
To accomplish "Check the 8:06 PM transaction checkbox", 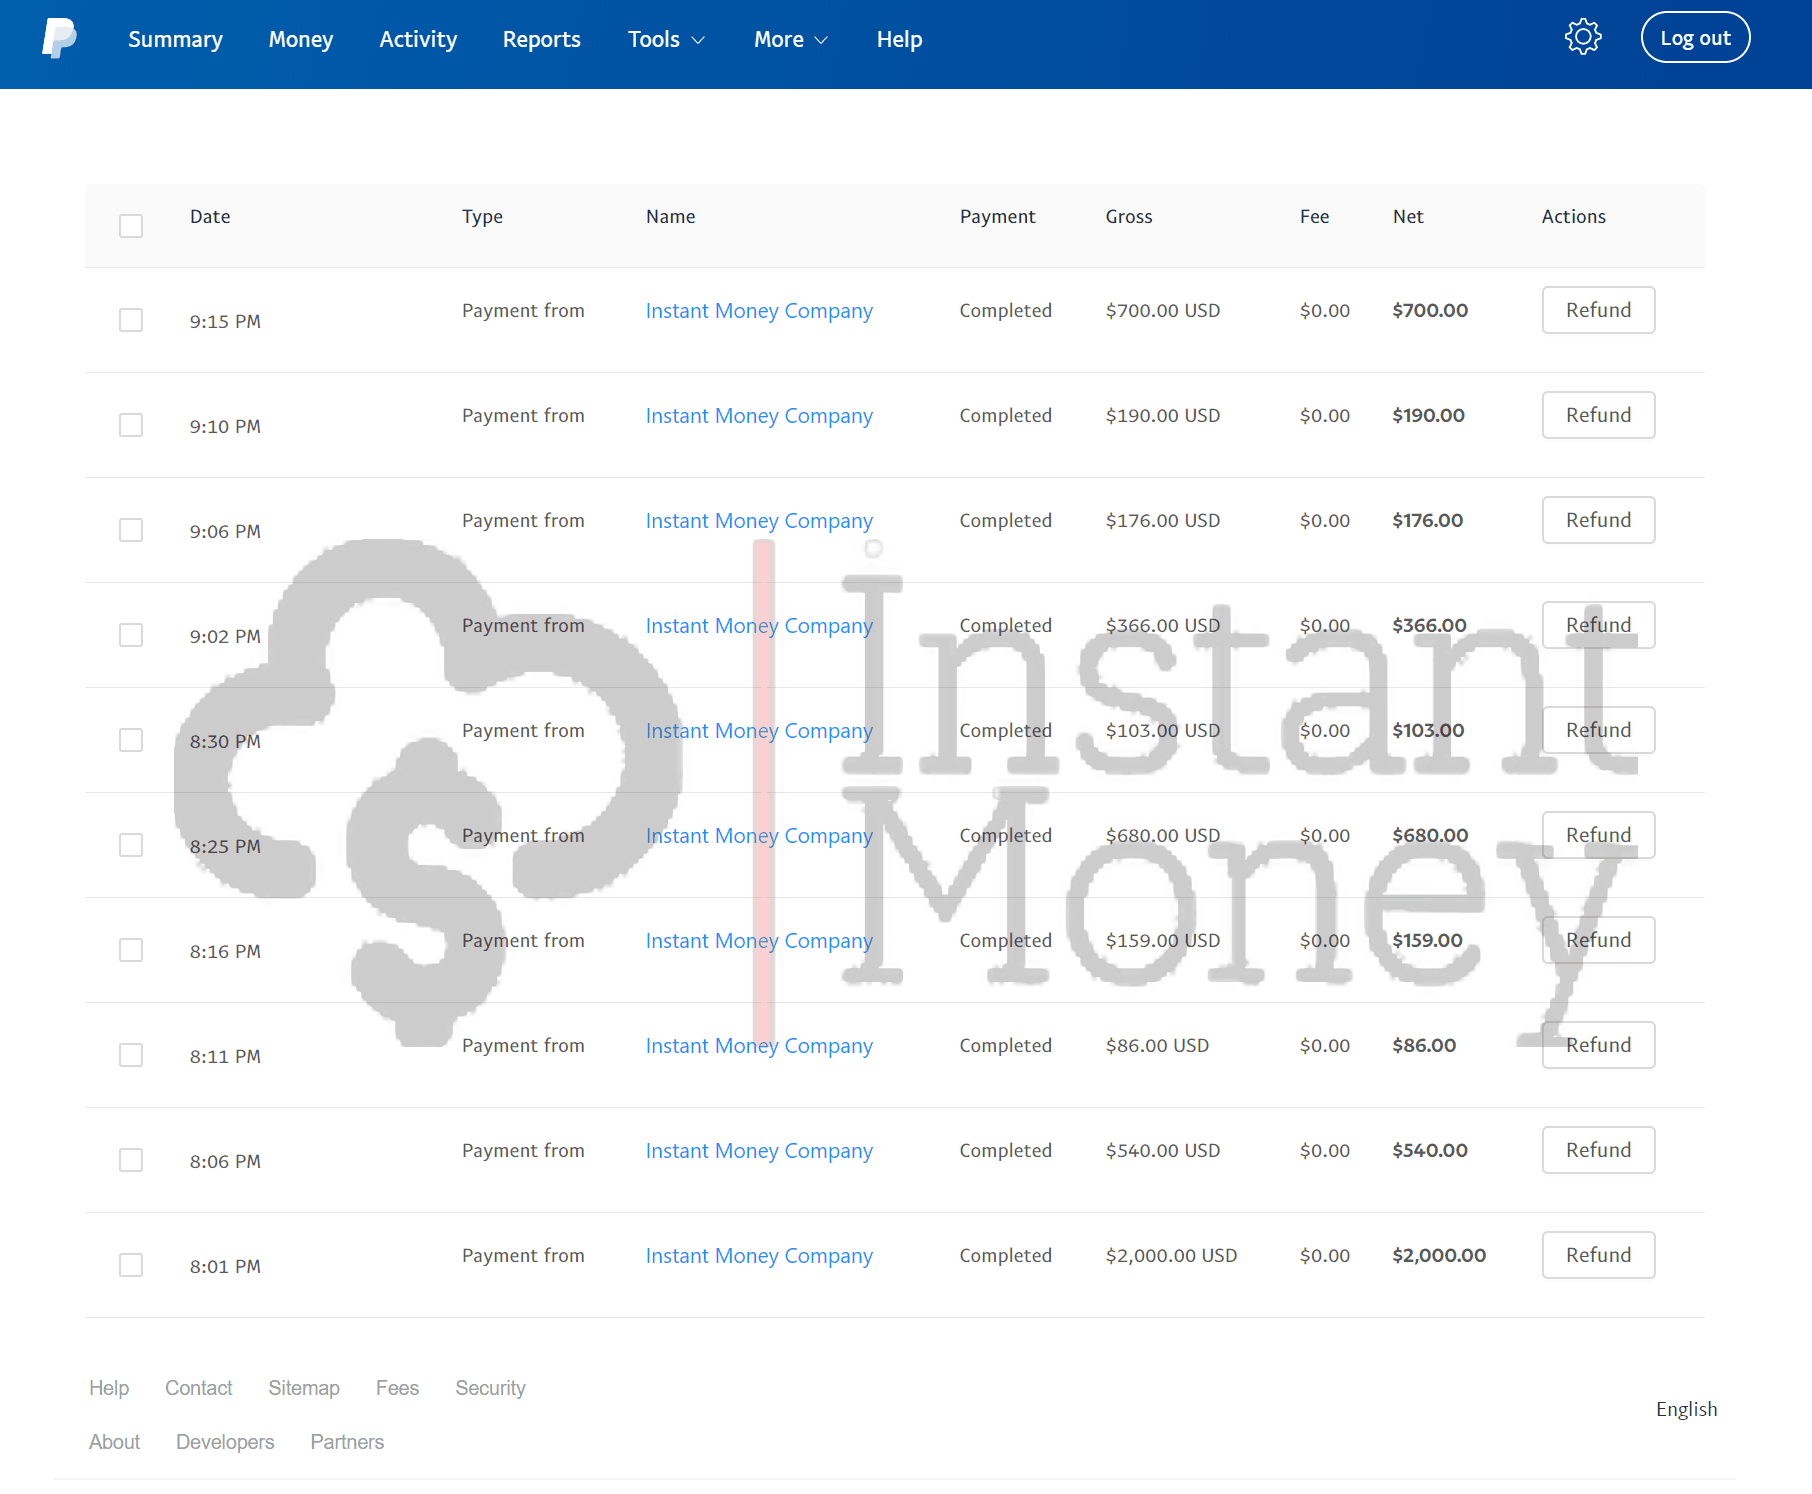I will (131, 1160).
